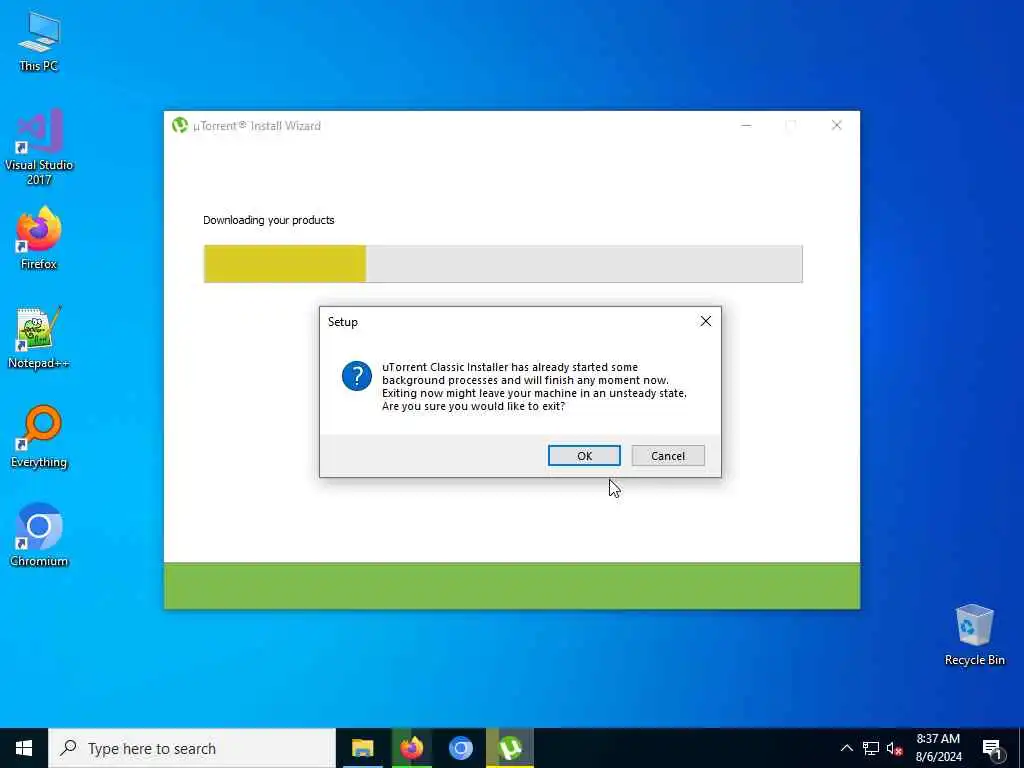Click the uTorrent logo in wizard title bar
The image size is (1024, 768).
[x=180, y=125]
